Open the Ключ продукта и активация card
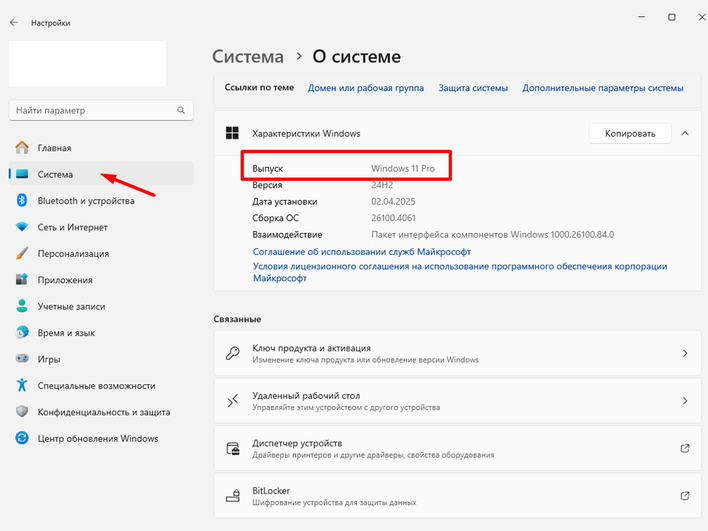Viewport: 708px width, 531px height. [457, 353]
